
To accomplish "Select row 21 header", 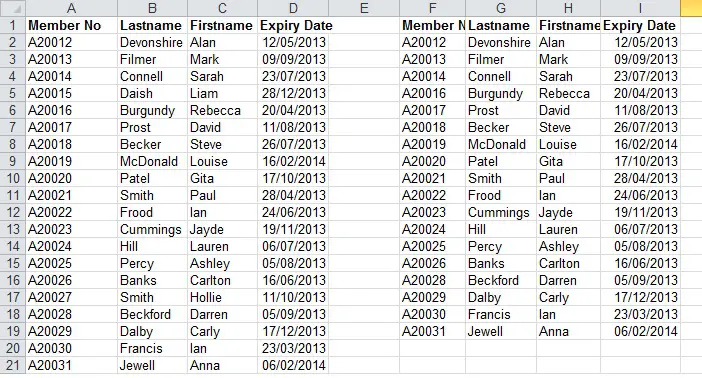I will (x=13, y=365).
